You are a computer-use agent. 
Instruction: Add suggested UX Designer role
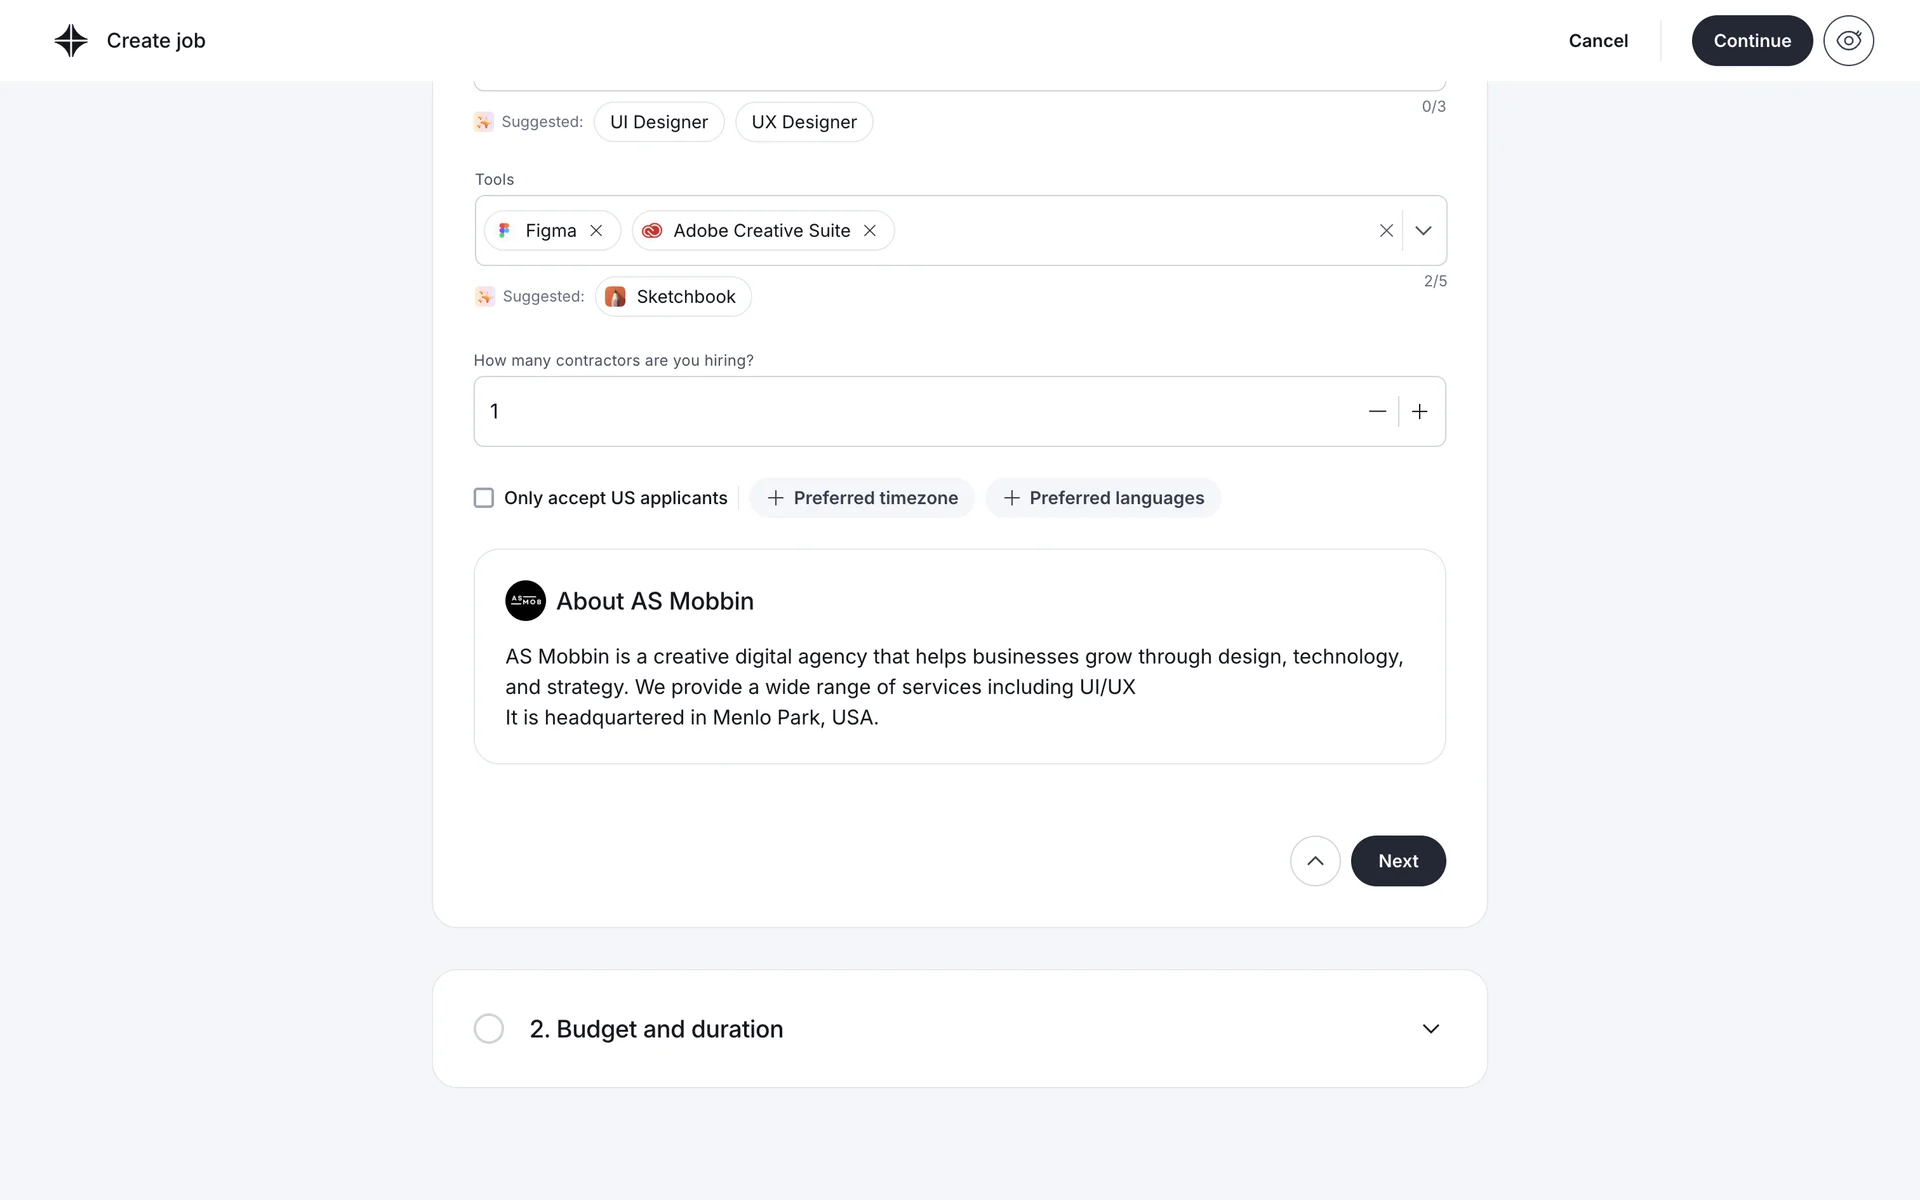[x=804, y=122]
